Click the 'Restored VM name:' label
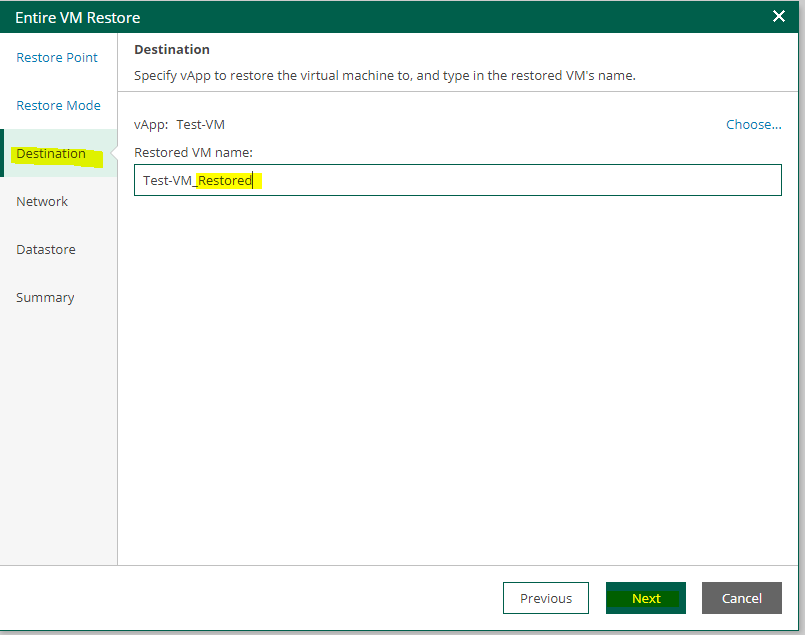 click(193, 153)
